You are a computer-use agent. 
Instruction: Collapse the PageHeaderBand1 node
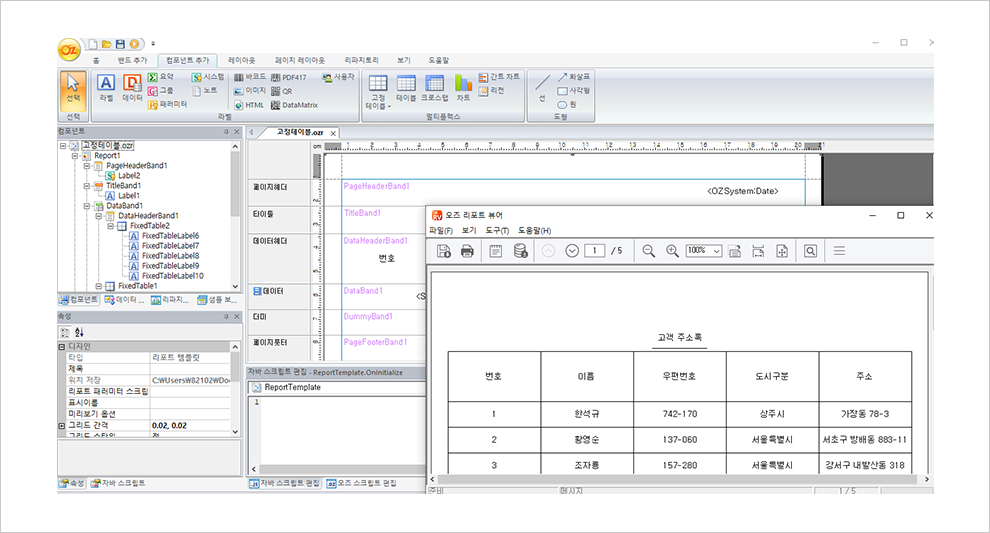pyautogui.click(x=86, y=166)
